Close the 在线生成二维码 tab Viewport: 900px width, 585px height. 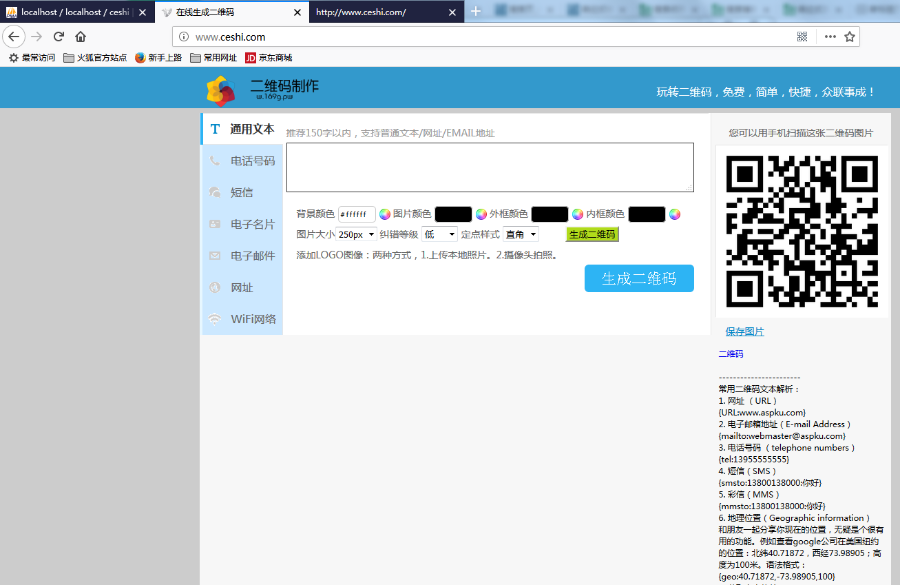click(297, 12)
